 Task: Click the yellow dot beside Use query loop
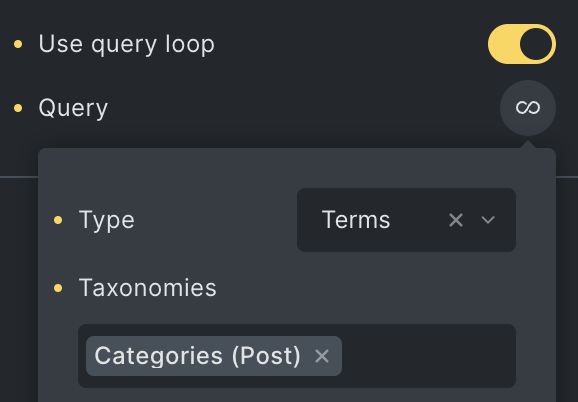18,44
